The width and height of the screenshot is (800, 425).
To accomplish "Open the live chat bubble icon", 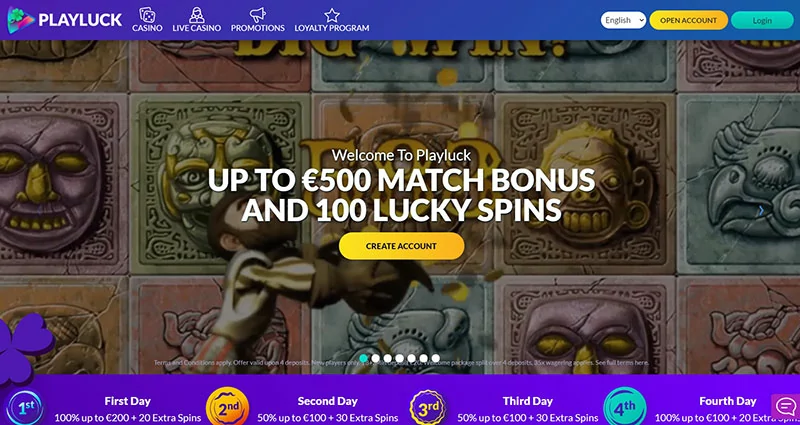I will pos(785,406).
